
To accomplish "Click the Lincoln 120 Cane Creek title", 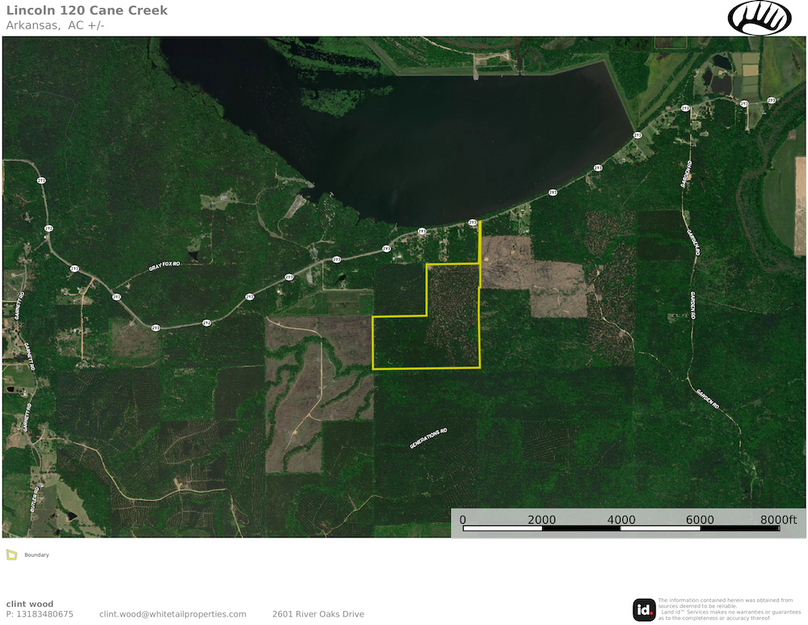I will point(87,10).
